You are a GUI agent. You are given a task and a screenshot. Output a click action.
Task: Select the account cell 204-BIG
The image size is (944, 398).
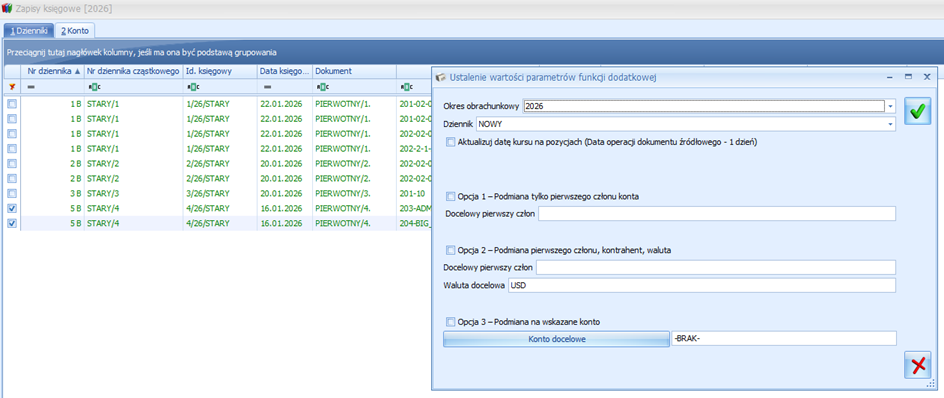(x=414, y=223)
